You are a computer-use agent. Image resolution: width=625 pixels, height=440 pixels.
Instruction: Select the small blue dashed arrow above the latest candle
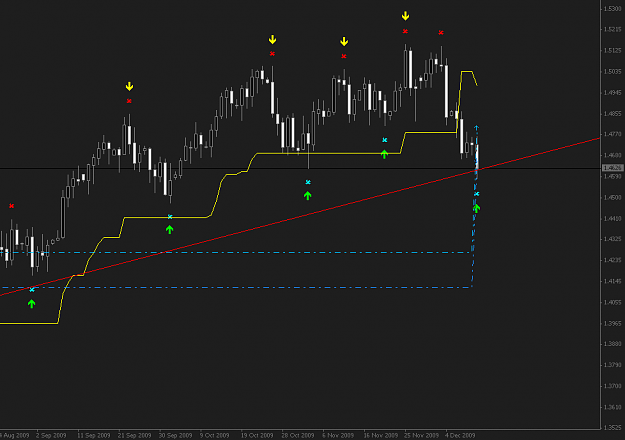(476, 128)
